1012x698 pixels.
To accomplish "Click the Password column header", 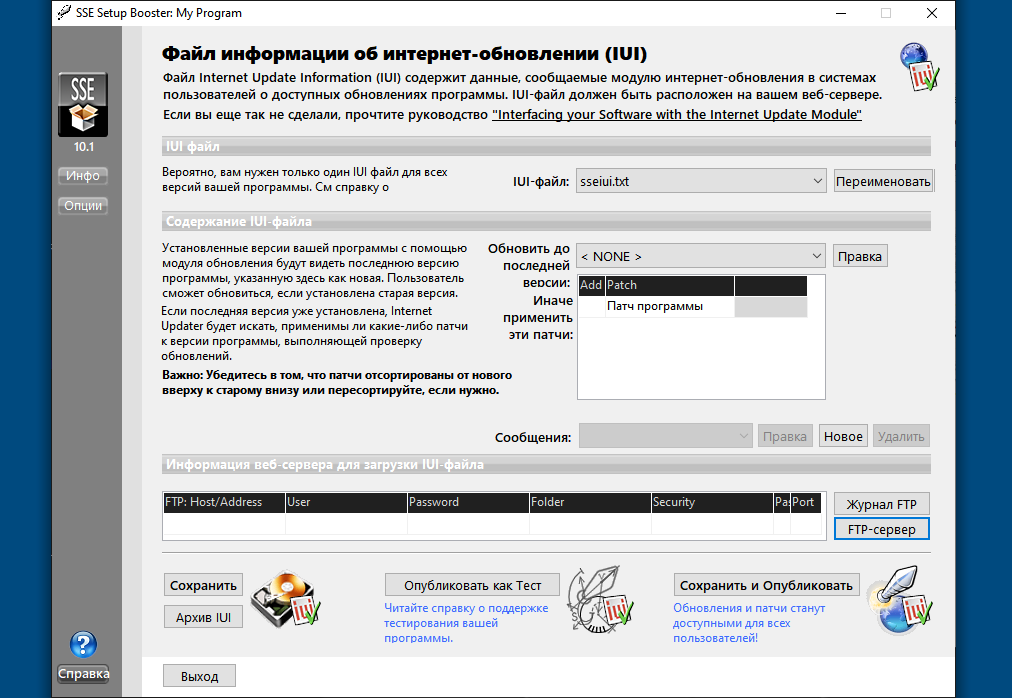I will pos(468,502).
